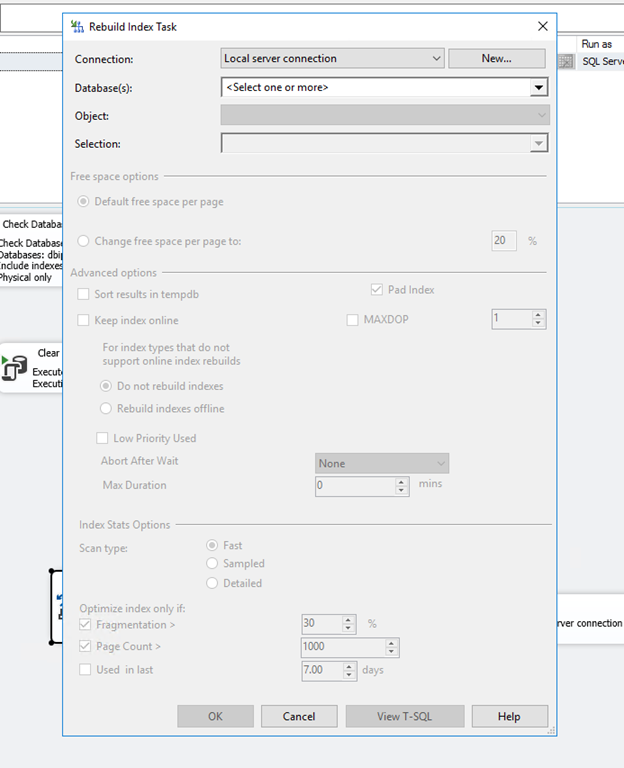Click the Rebuild Index Task title icon
The width and height of the screenshot is (624, 768).
[77, 26]
